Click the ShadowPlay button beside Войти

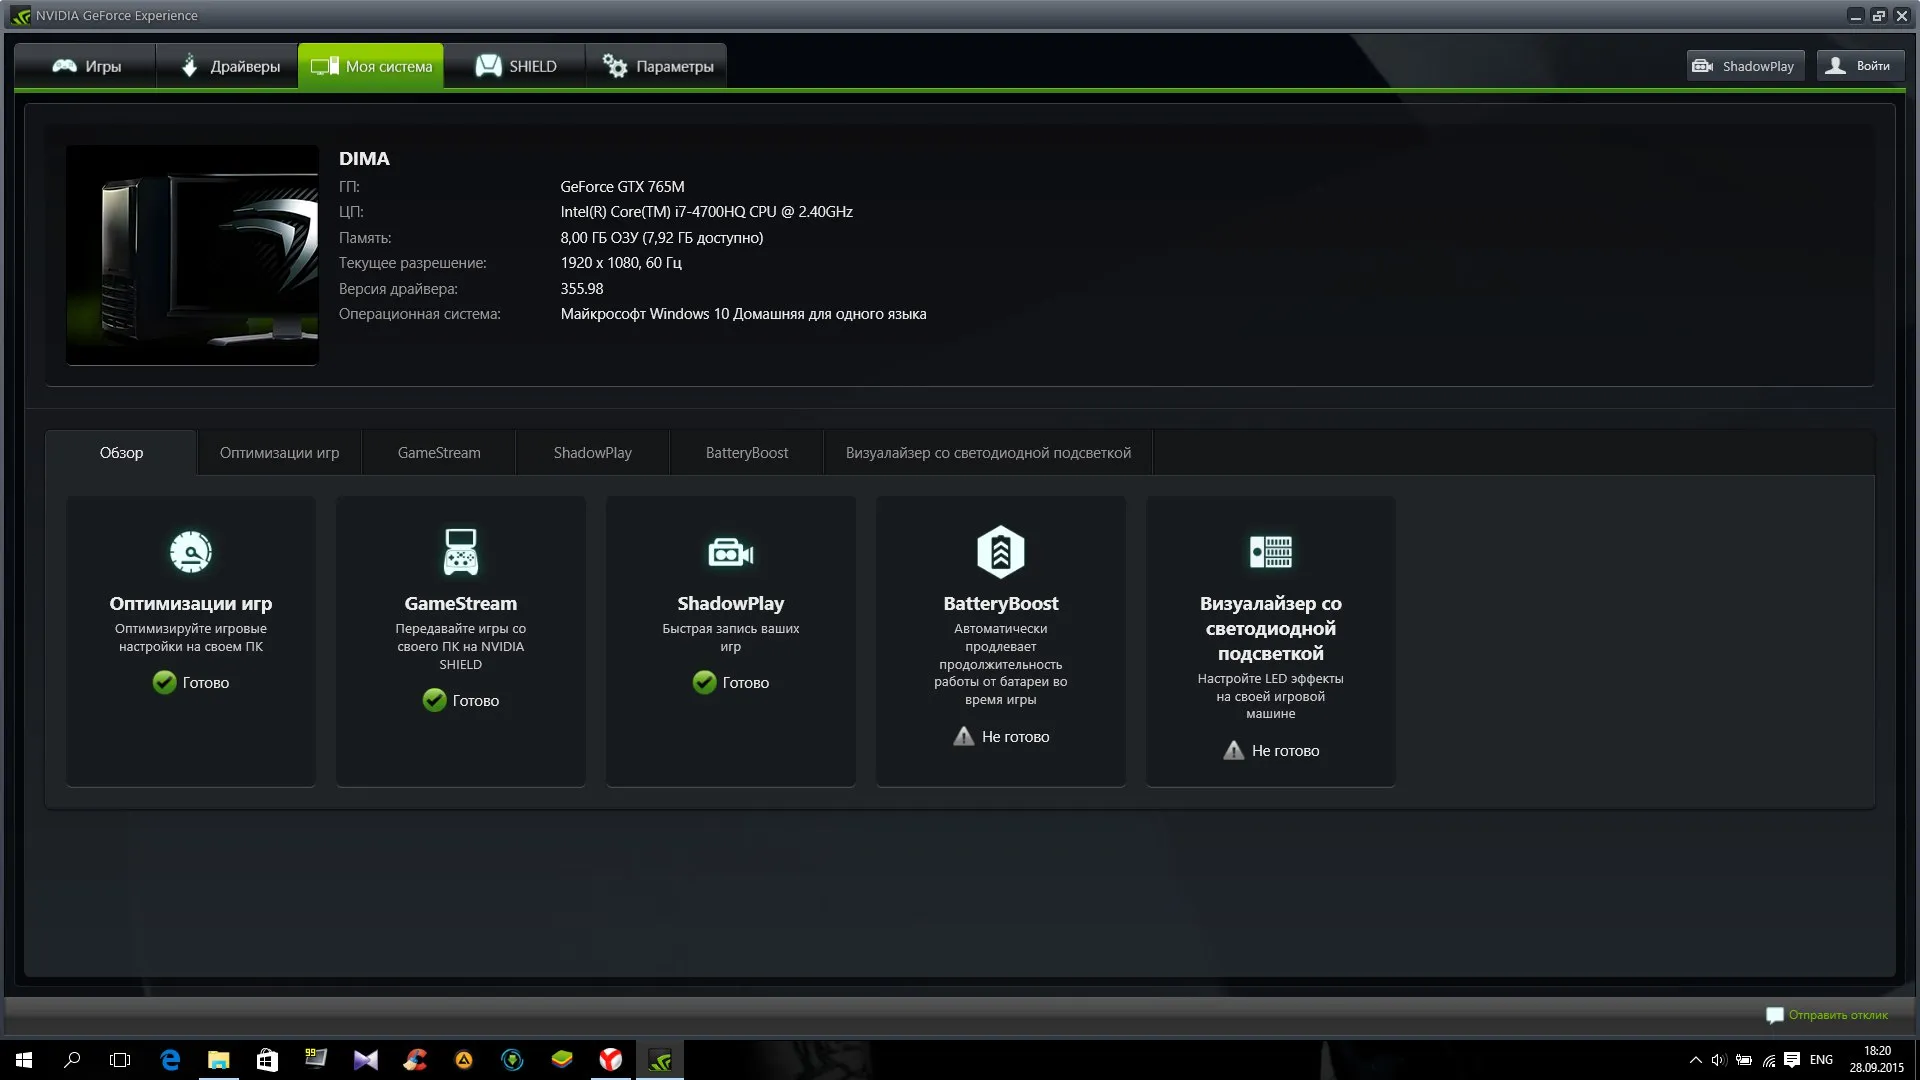point(1745,66)
